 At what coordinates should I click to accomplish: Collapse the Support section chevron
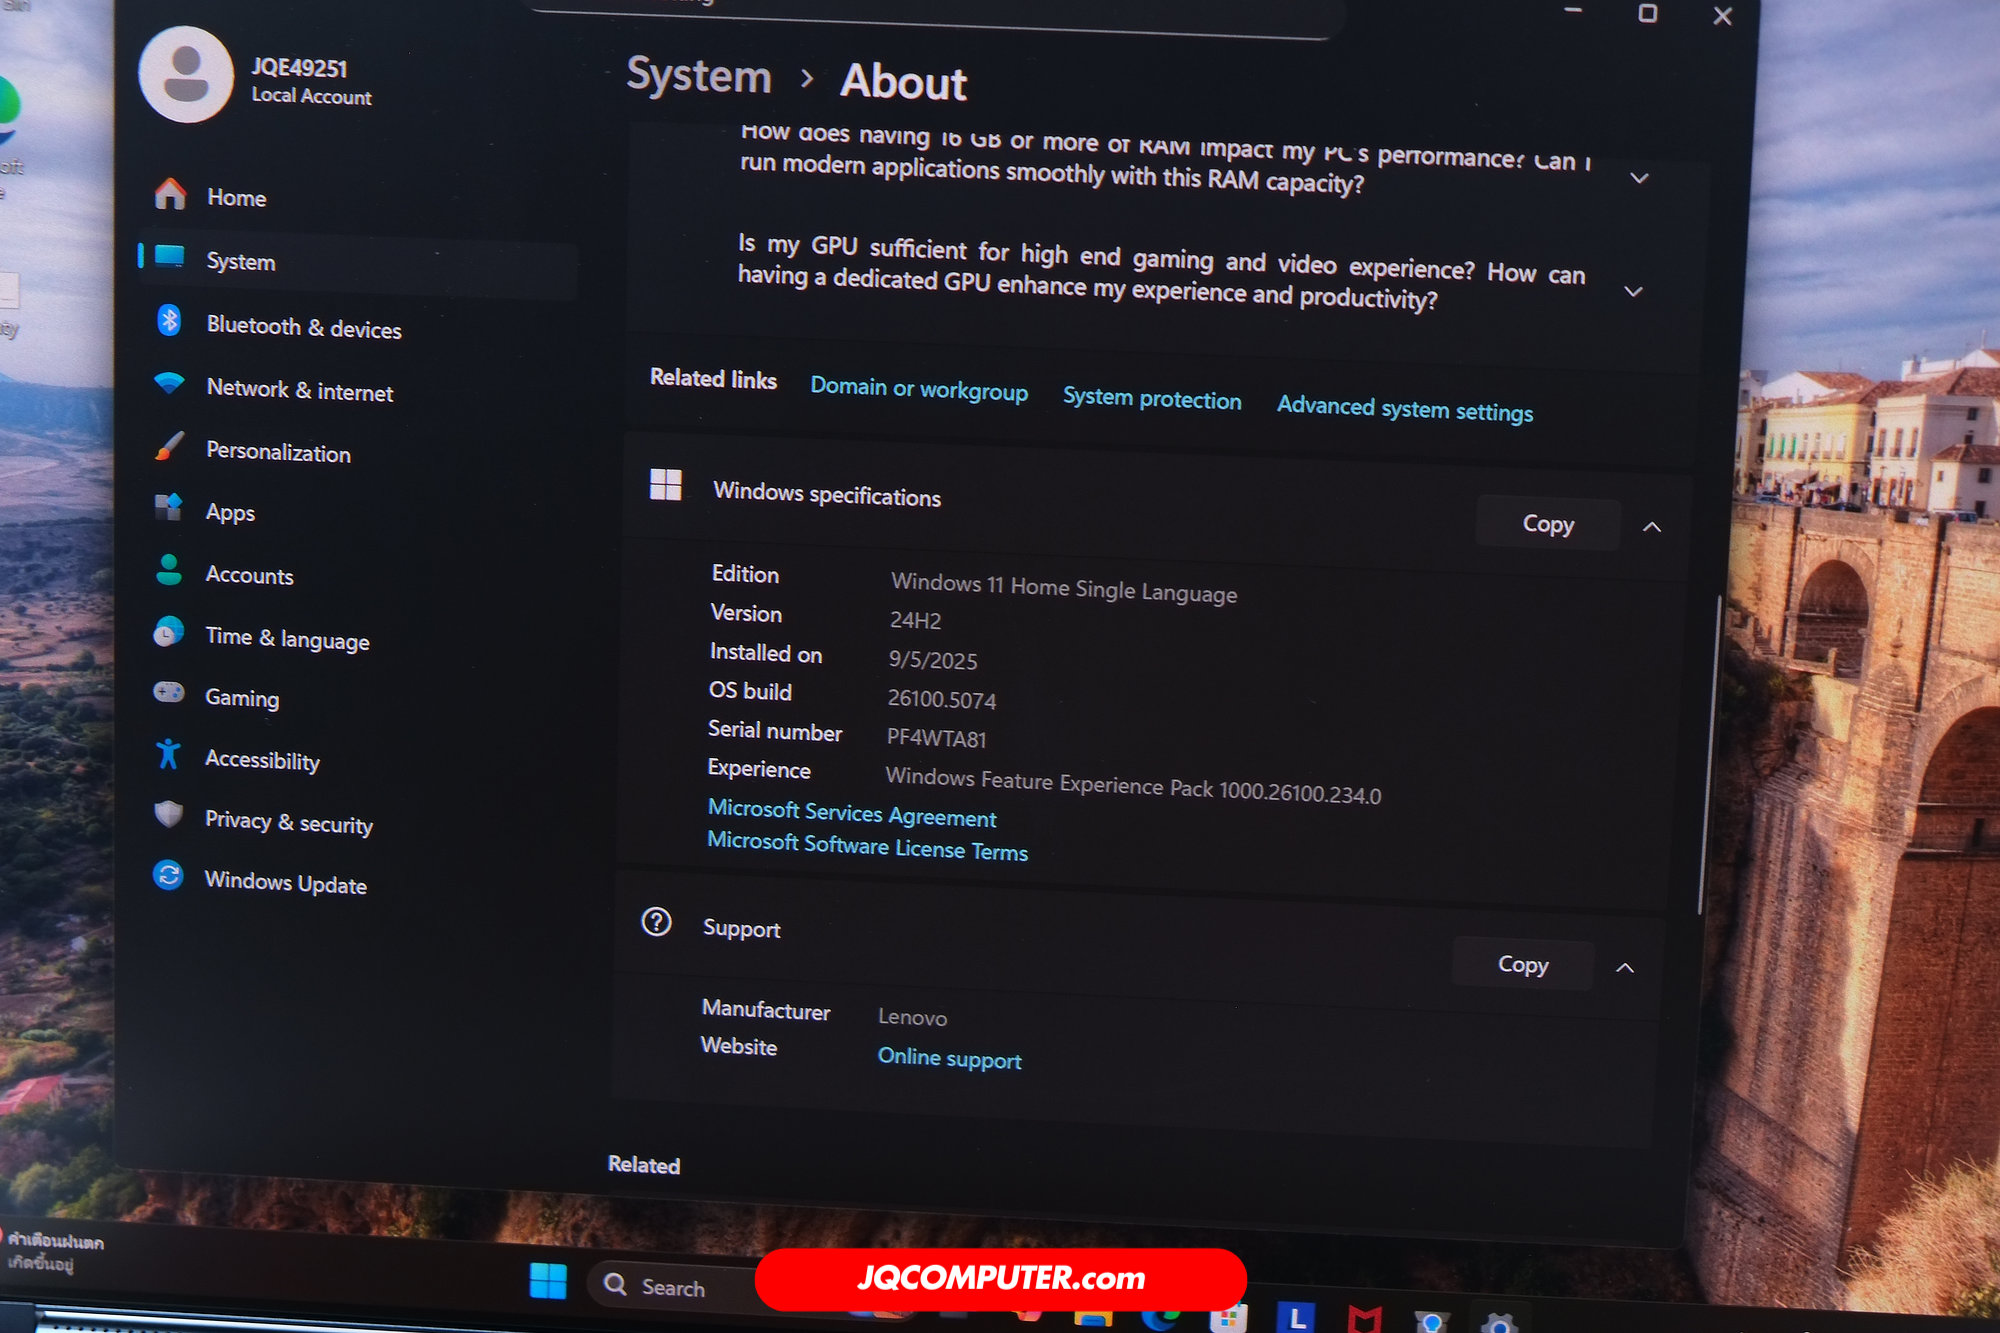1625,968
